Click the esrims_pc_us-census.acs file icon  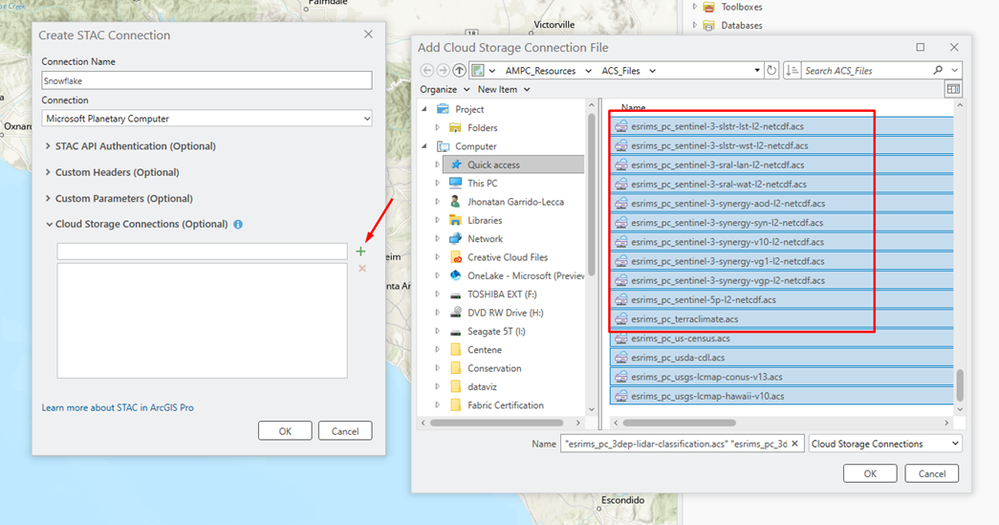coord(621,338)
